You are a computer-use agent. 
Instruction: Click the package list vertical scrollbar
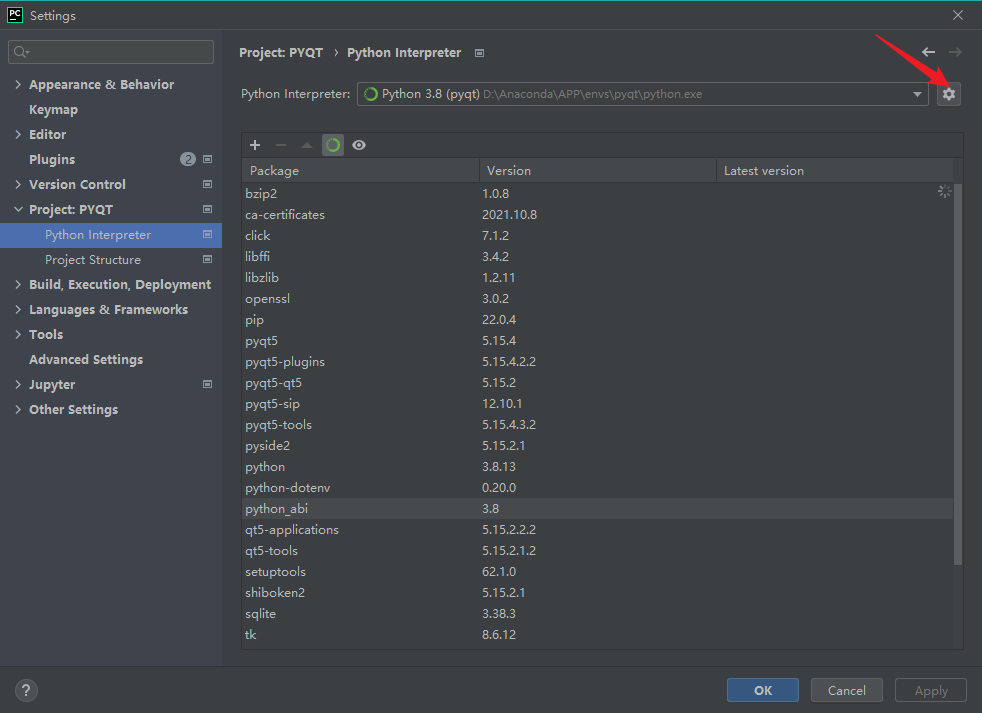click(958, 375)
